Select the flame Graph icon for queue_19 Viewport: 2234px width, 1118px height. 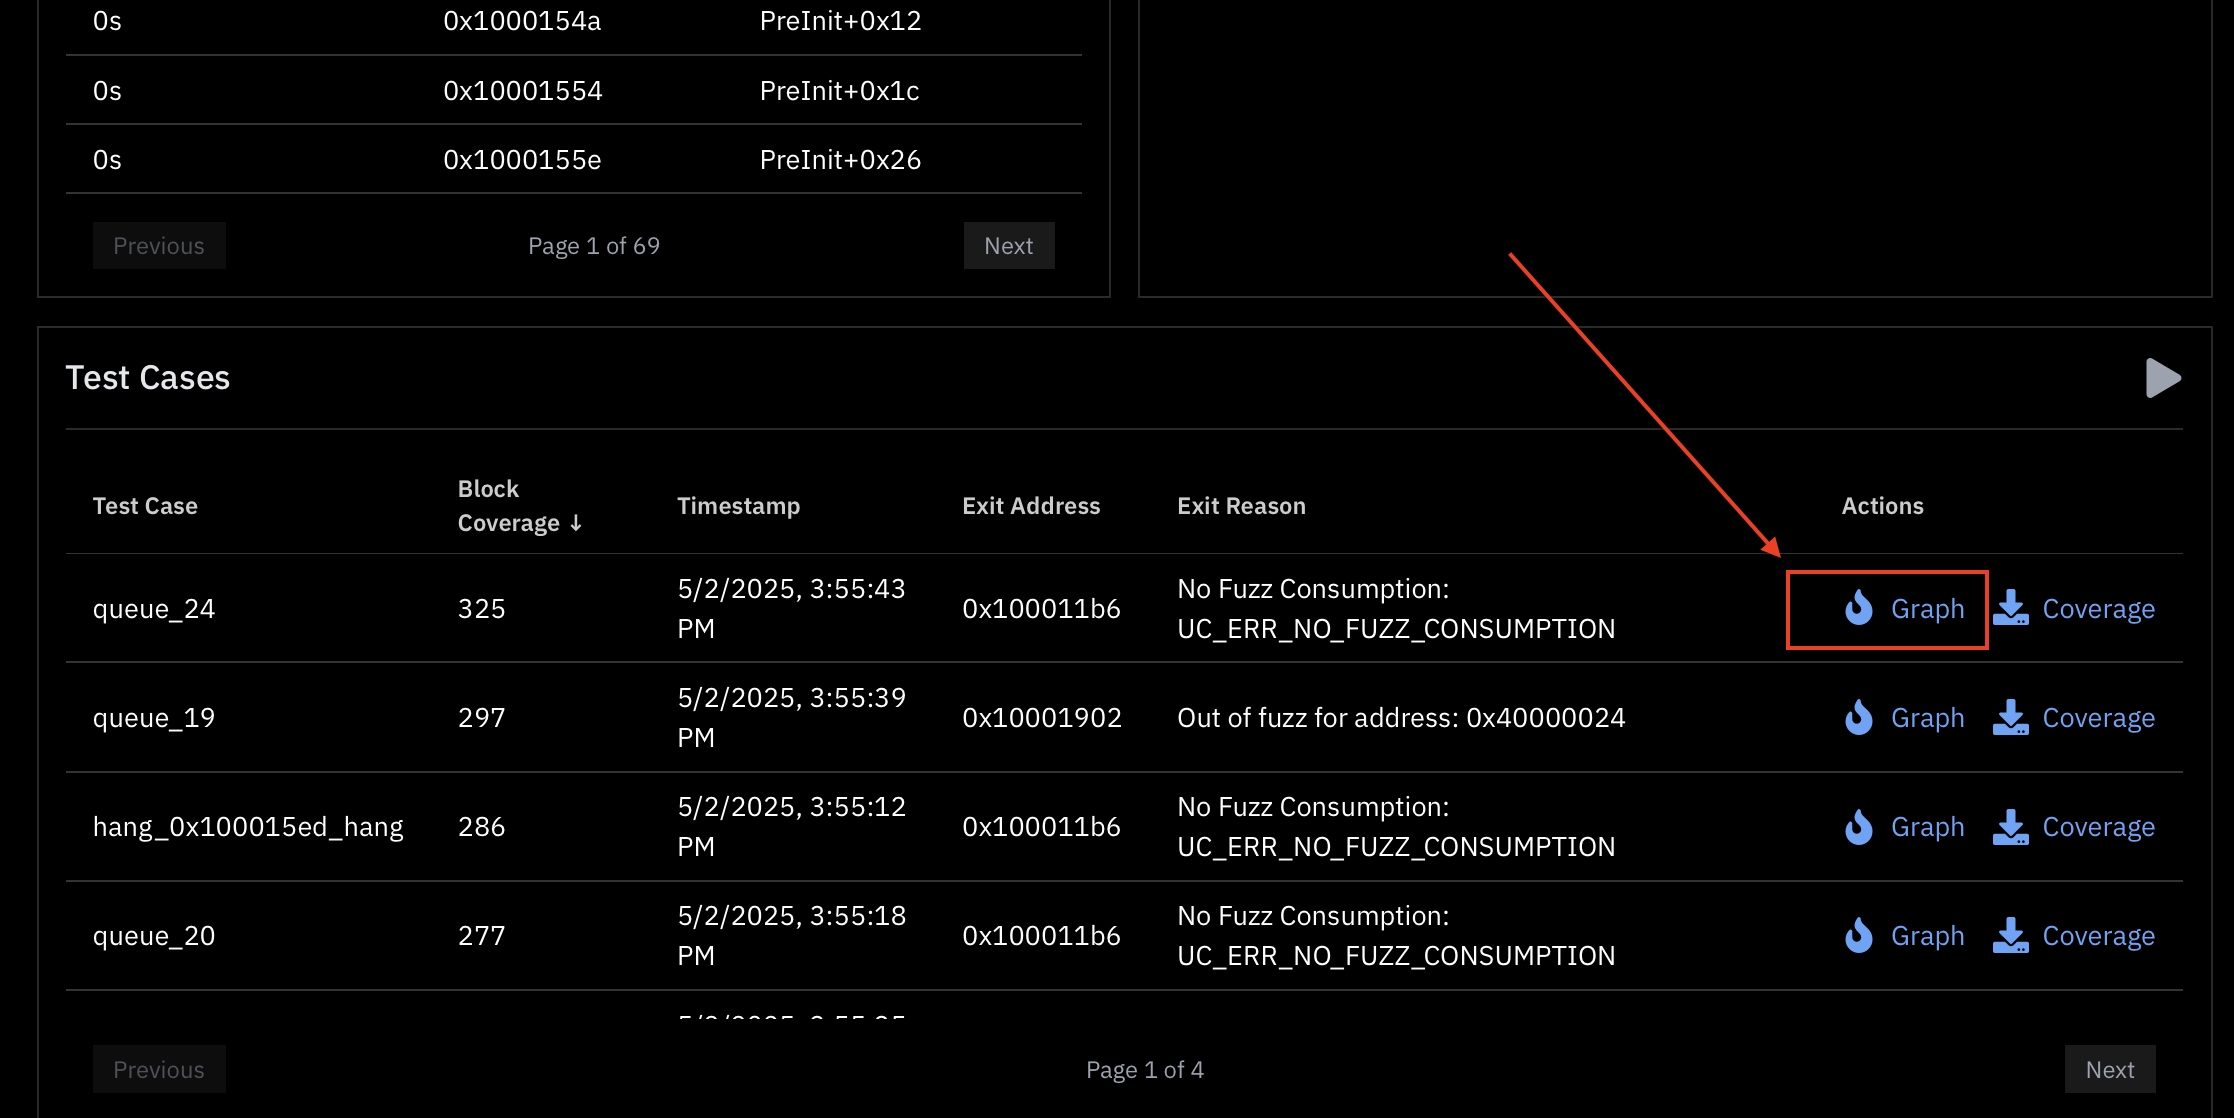coord(1858,717)
